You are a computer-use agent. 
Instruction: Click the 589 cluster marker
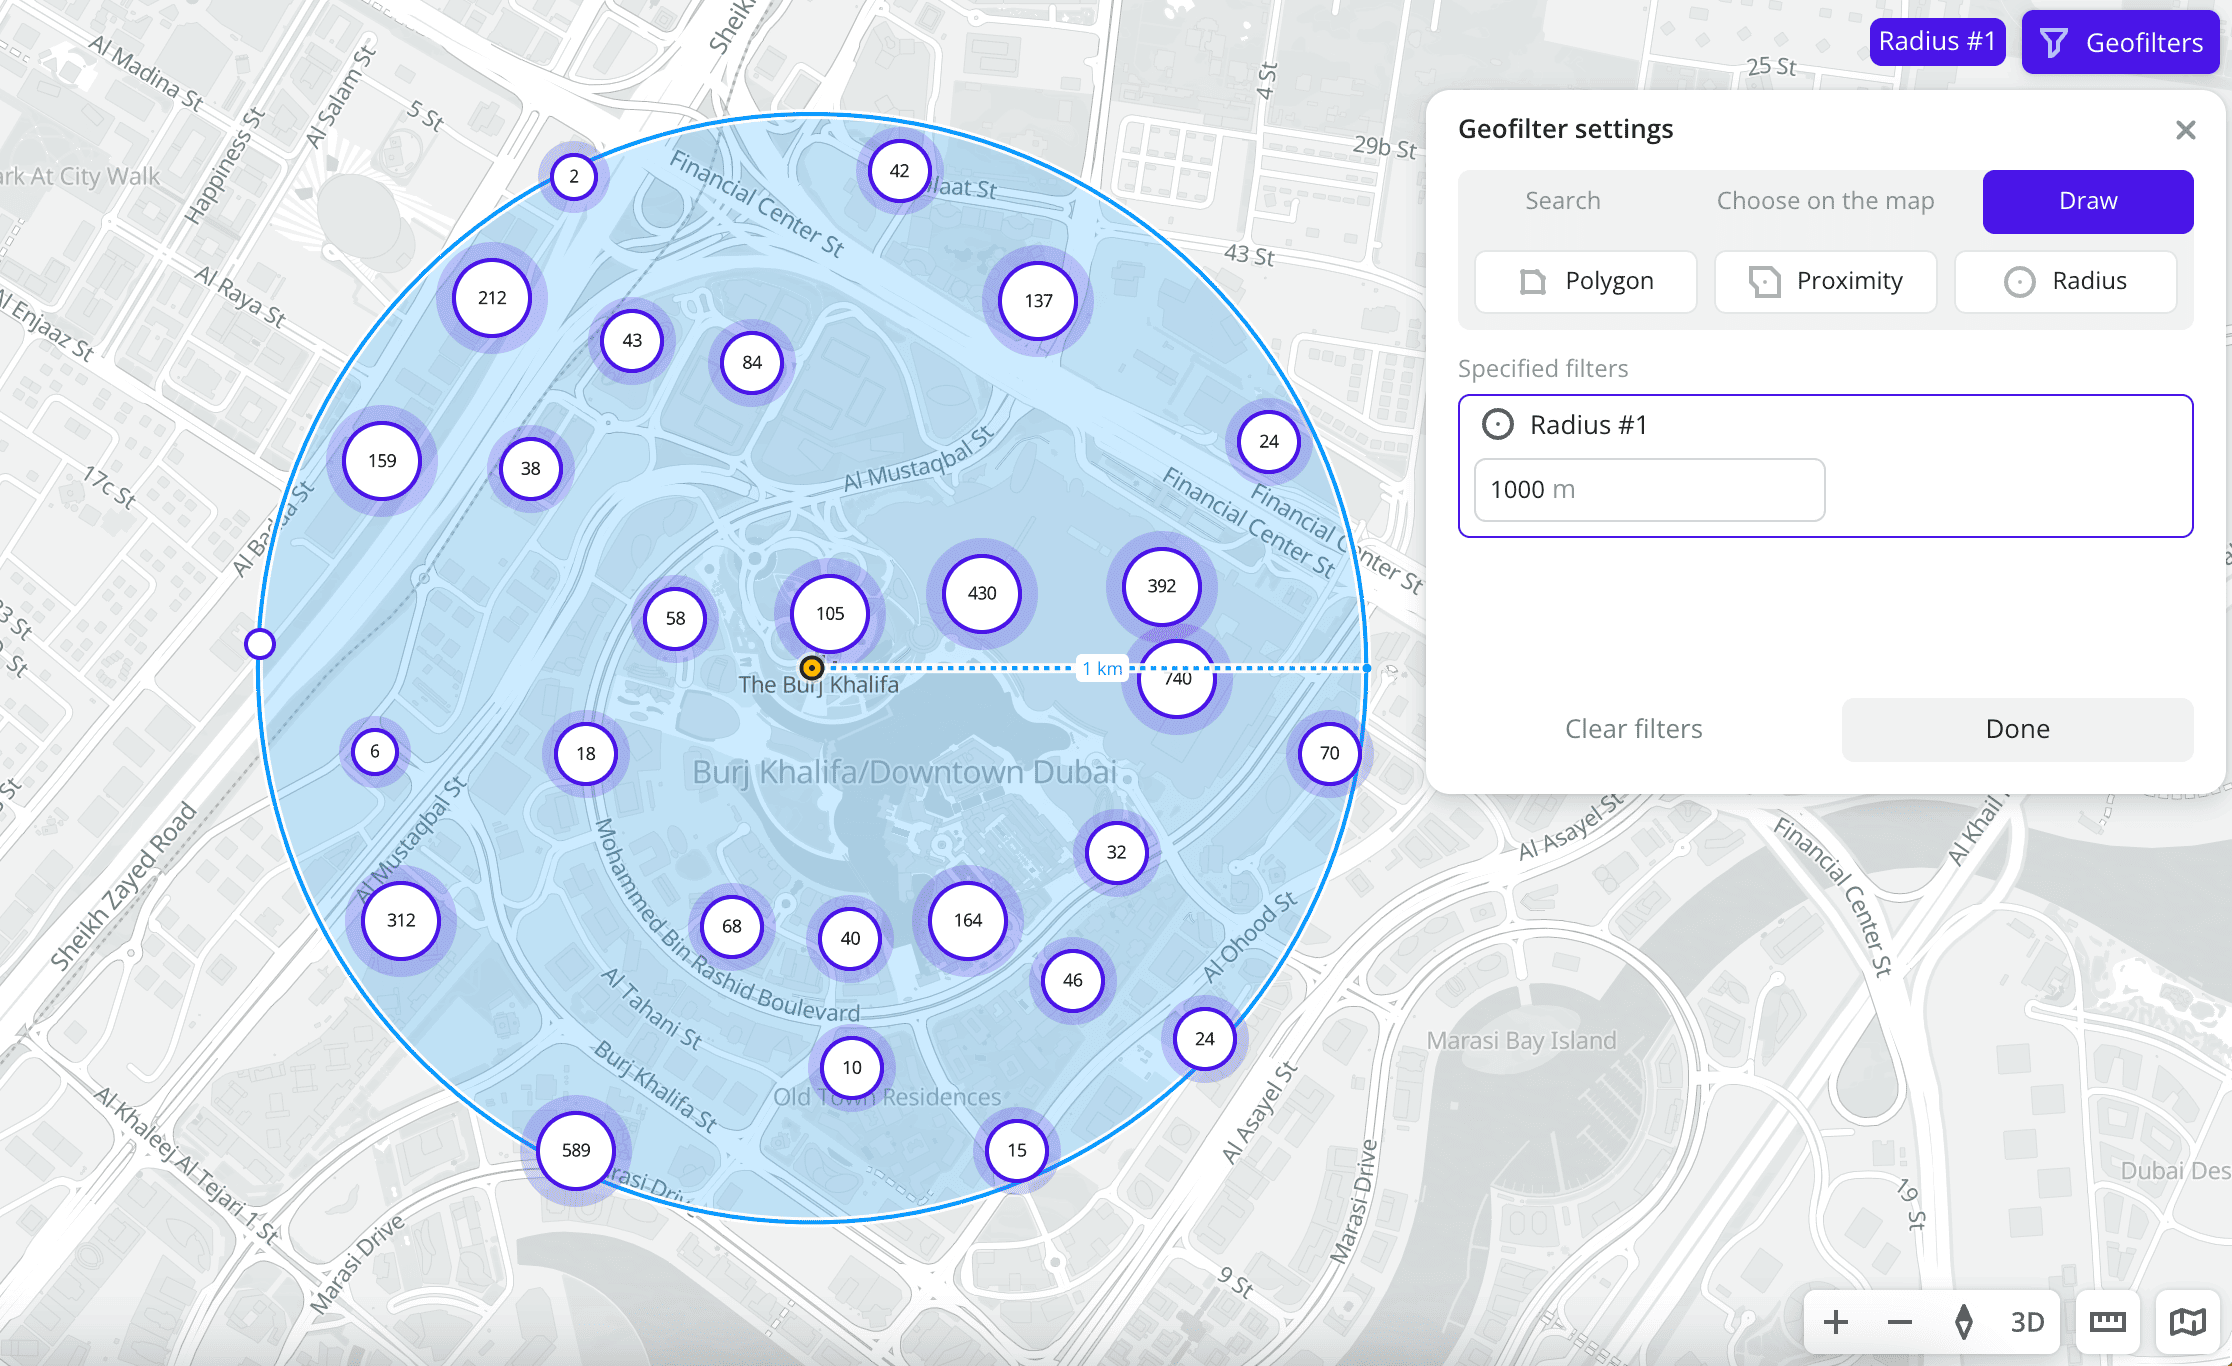[x=575, y=1150]
